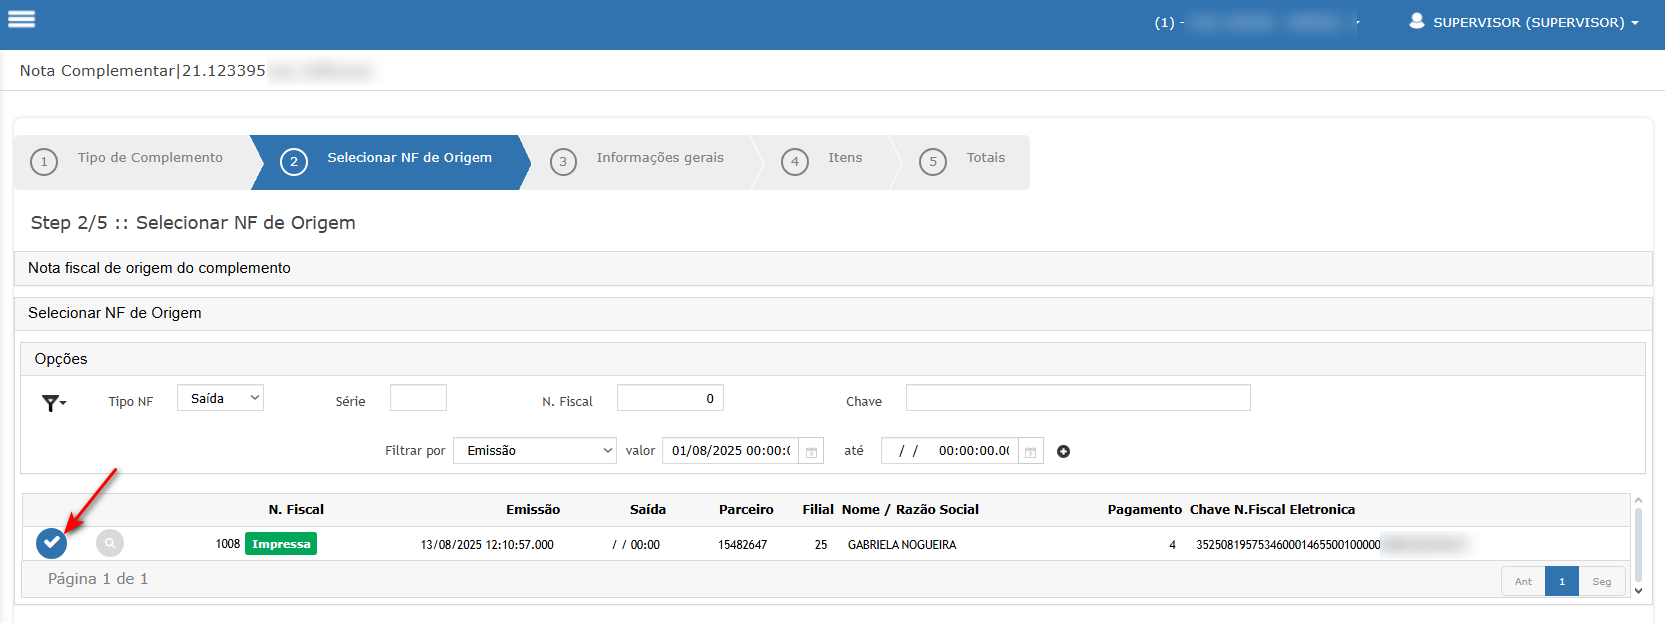Select invoice 1008 with the blue checkmark
Image resolution: width=1665 pixels, height=623 pixels.
click(51, 543)
